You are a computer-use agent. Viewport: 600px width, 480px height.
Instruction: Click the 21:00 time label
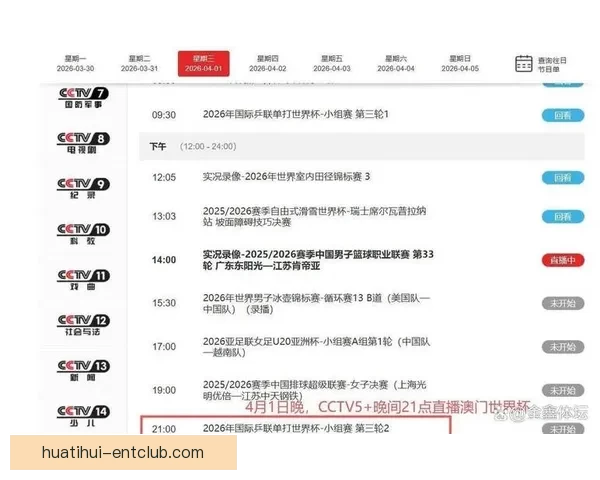tap(164, 429)
